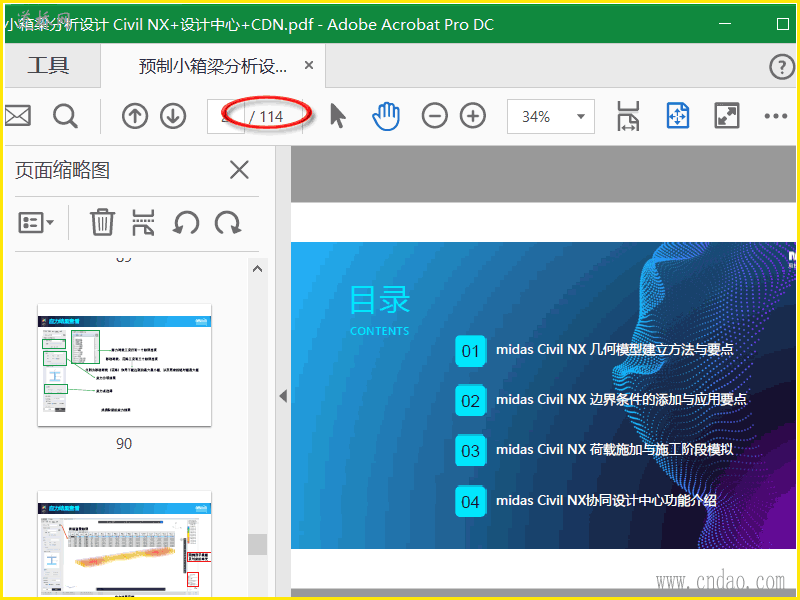This screenshot has width=800, height=600.
Task: Open the magnifier find text tool
Action: [65, 116]
